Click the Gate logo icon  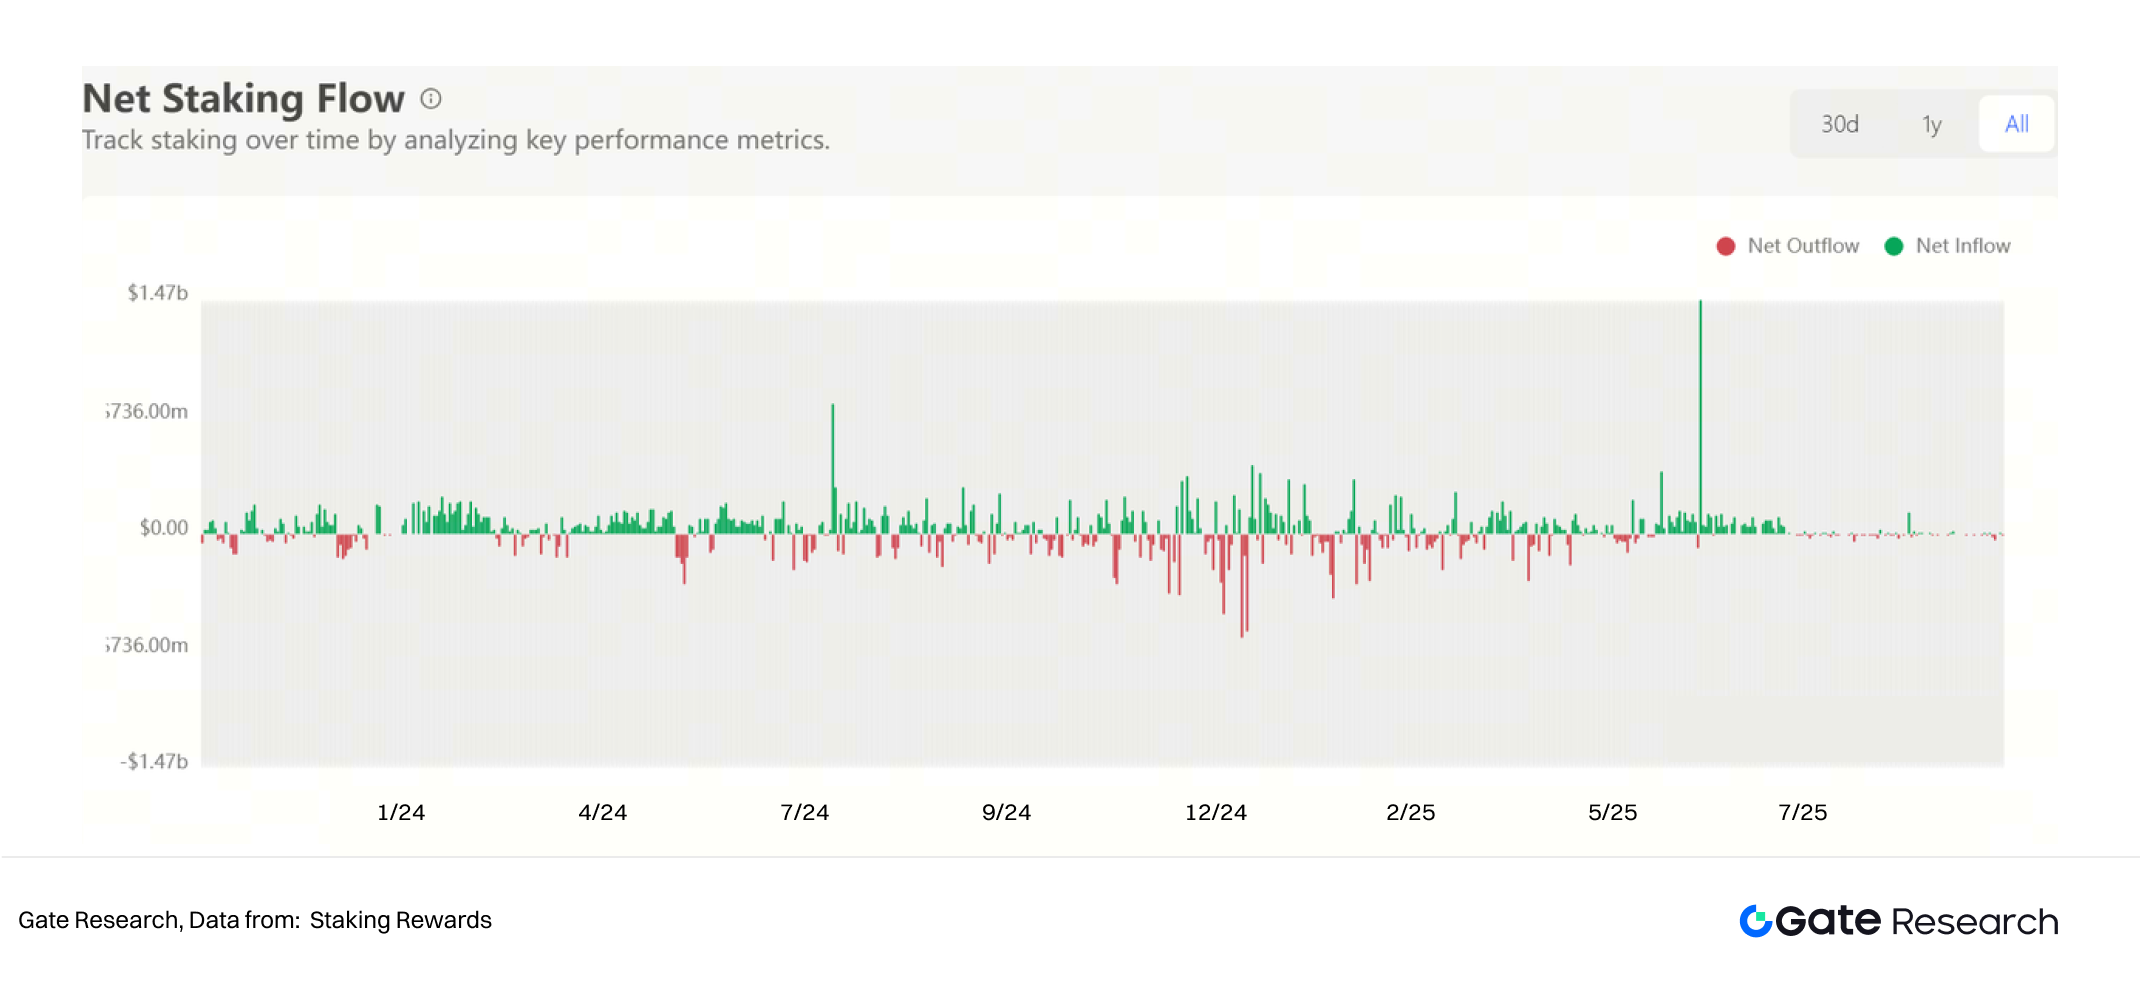pos(1755,921)
